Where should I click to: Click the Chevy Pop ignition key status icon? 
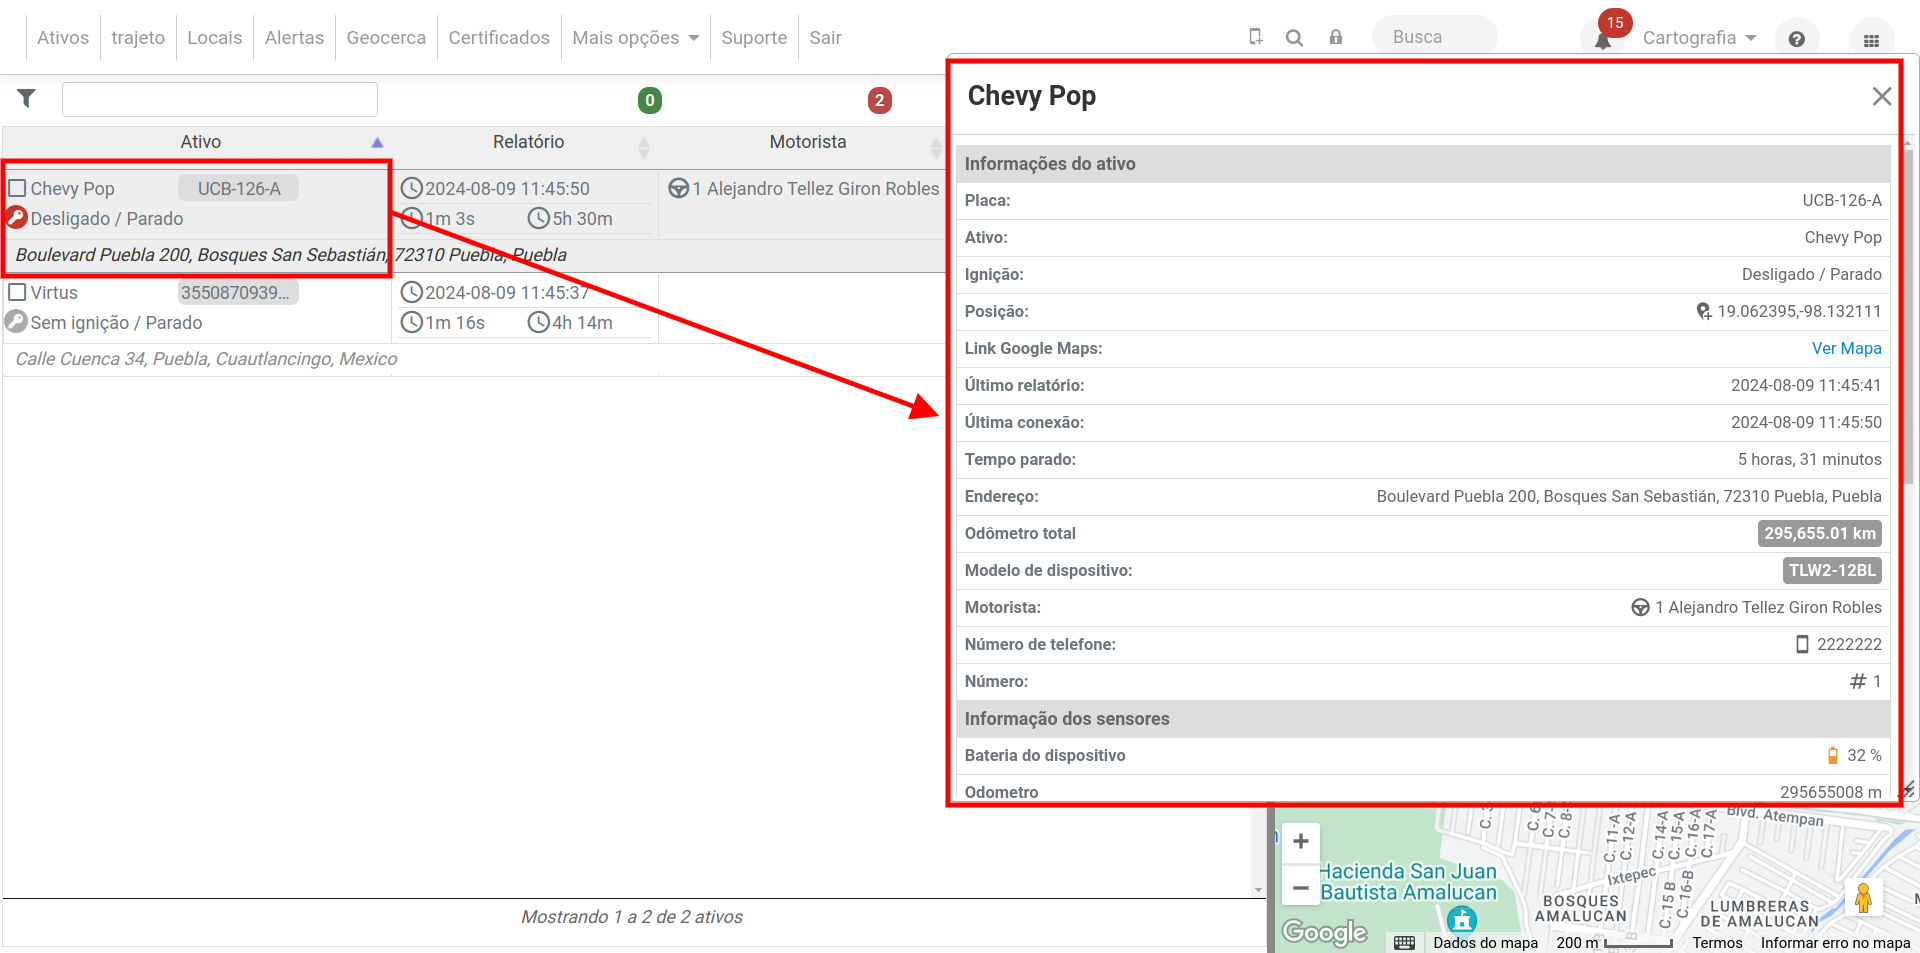coord(16,218)
